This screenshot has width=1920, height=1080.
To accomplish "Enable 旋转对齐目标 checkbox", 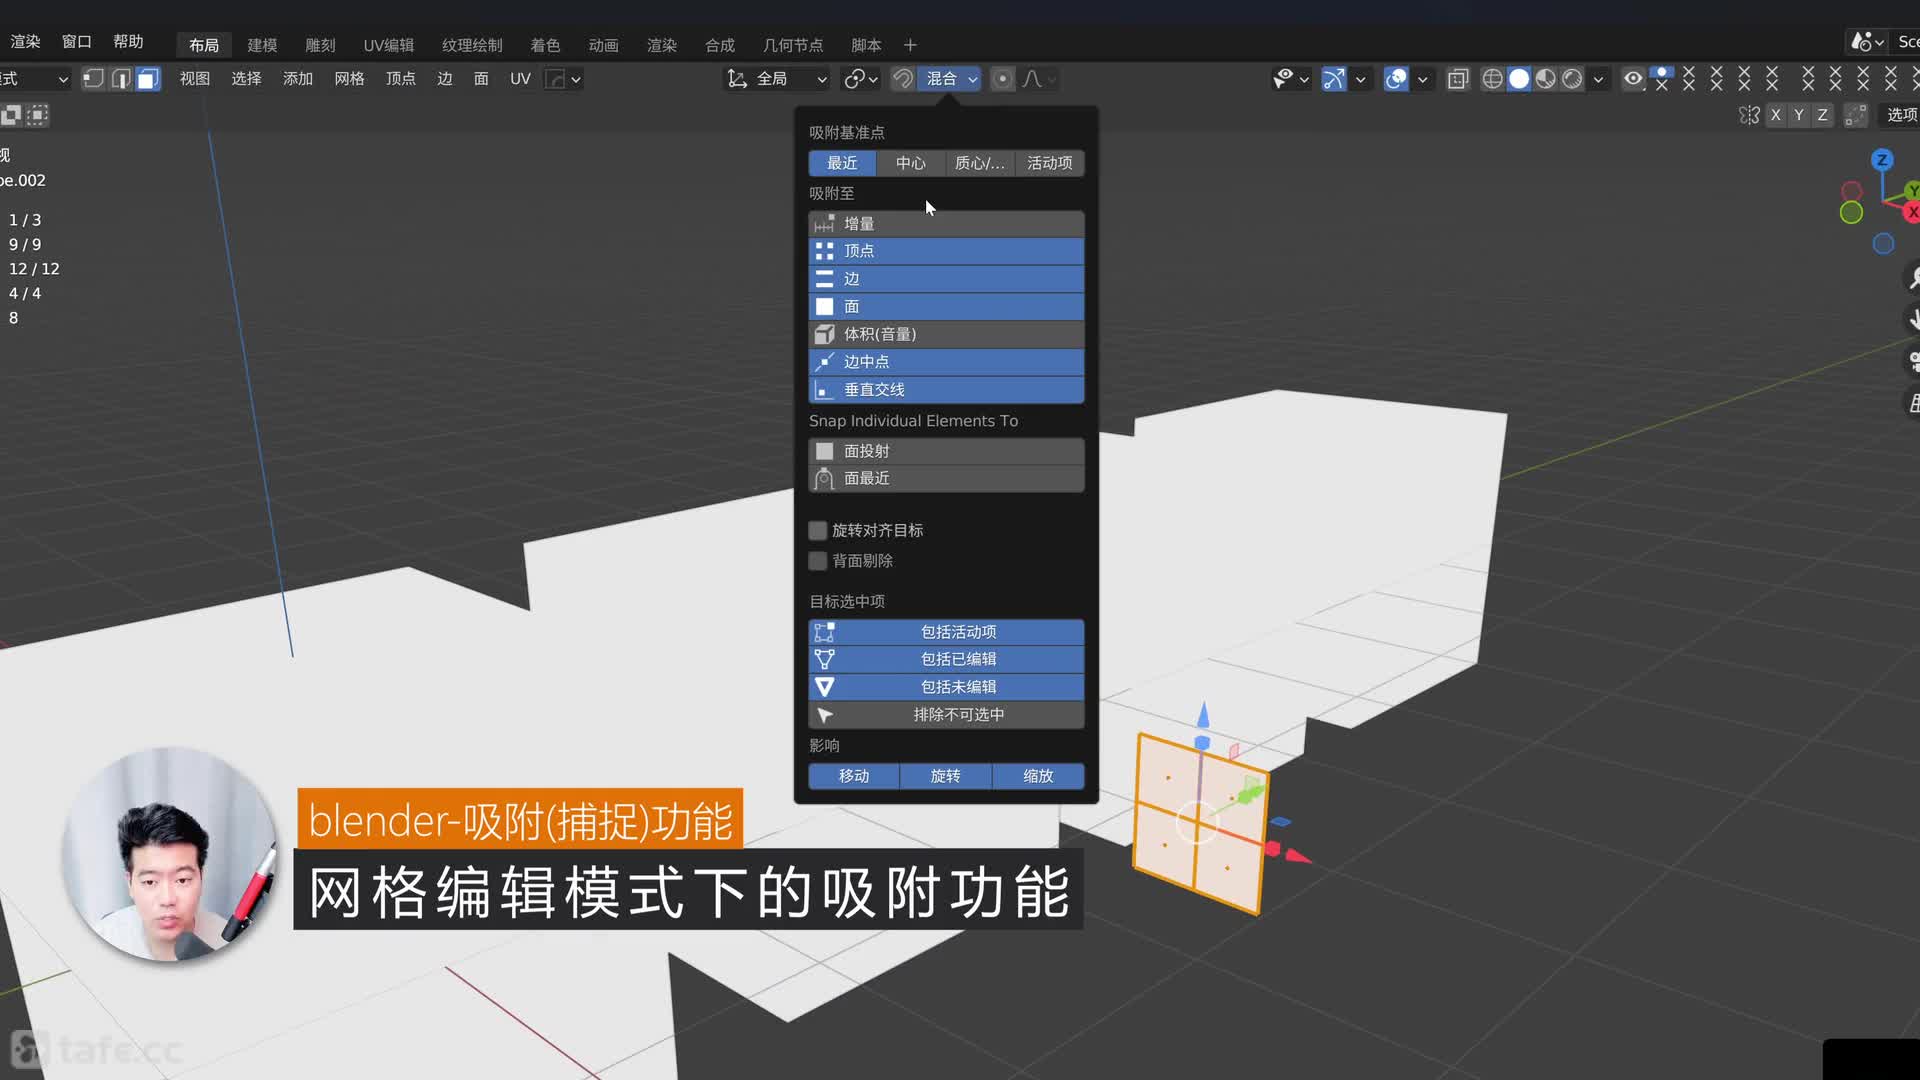I will (x=818, y=530).
